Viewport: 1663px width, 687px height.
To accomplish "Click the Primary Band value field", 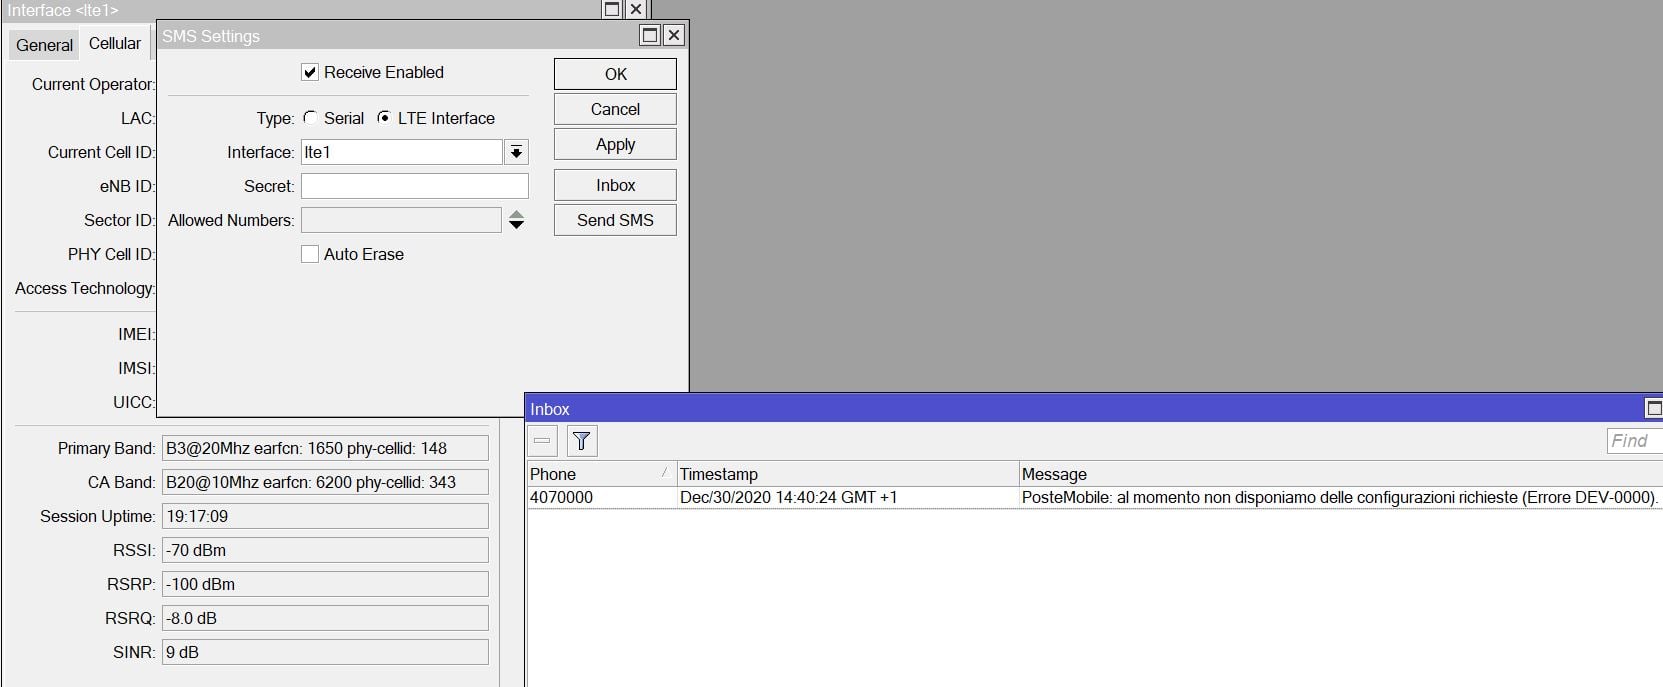I will click(325, 448).
